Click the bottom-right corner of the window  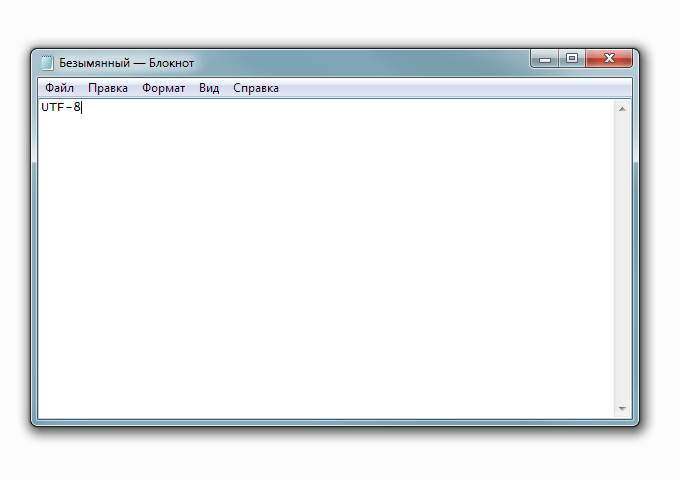636,423
